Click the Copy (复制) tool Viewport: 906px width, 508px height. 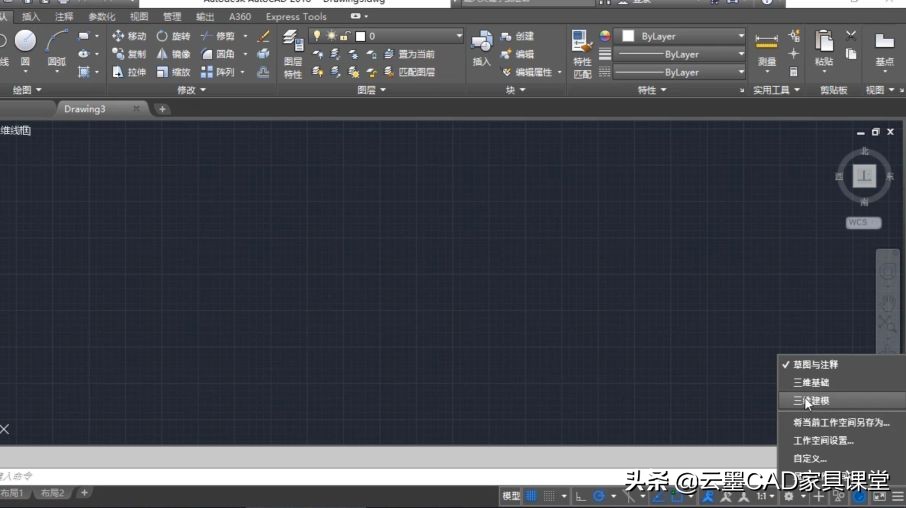coord(129,54)
